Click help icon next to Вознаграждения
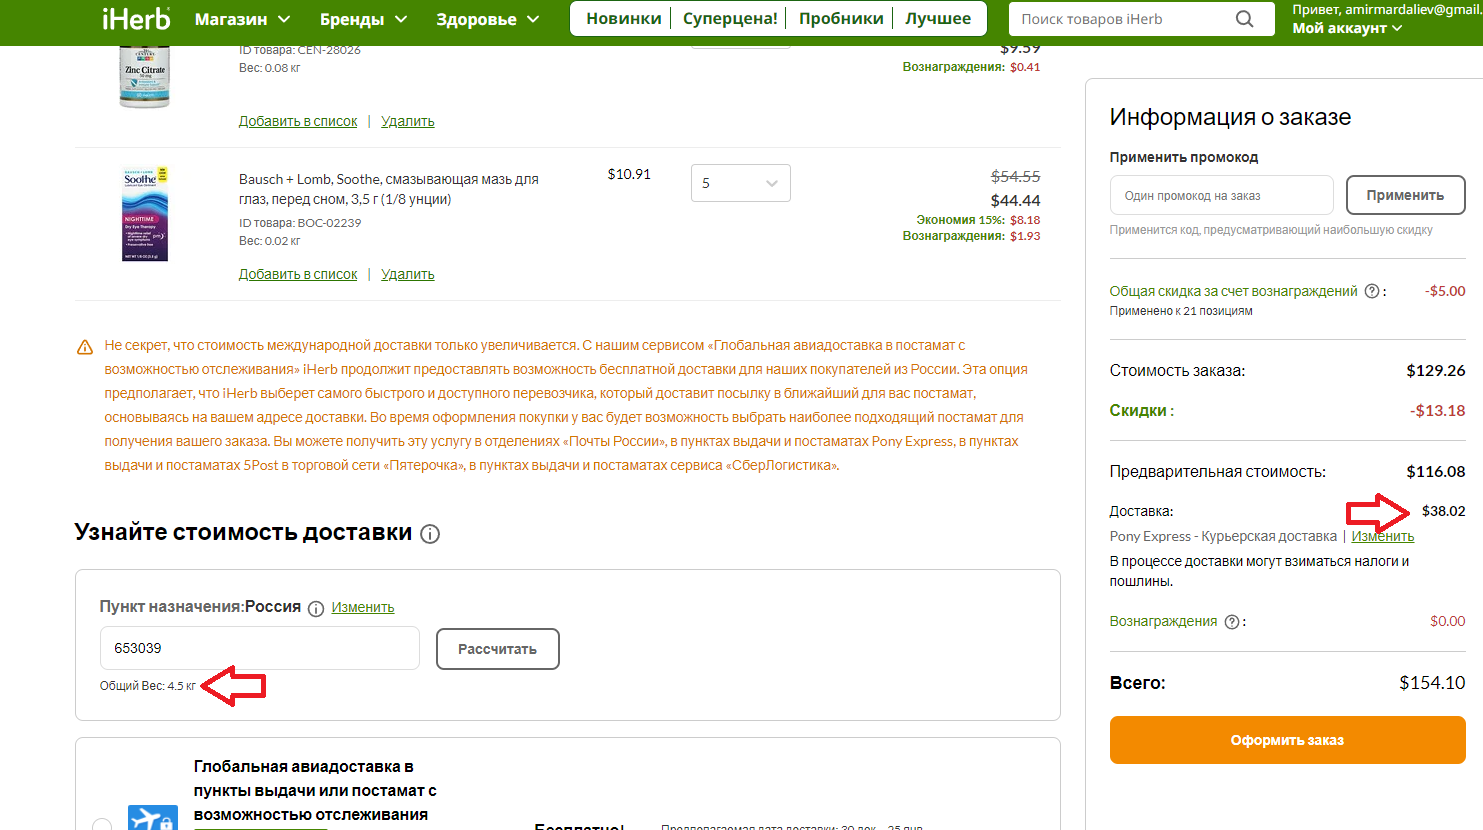Viewport: 1483px width, 830px height. point(1232,622)
